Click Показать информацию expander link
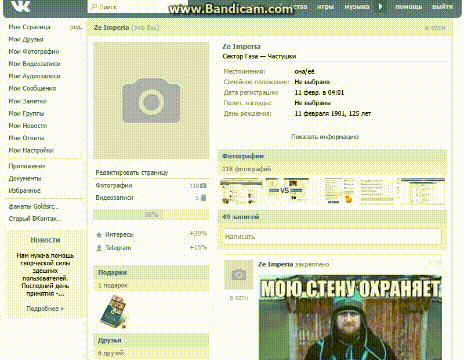Viewport: 464px width, 360px height. click(x=325, y=137)
